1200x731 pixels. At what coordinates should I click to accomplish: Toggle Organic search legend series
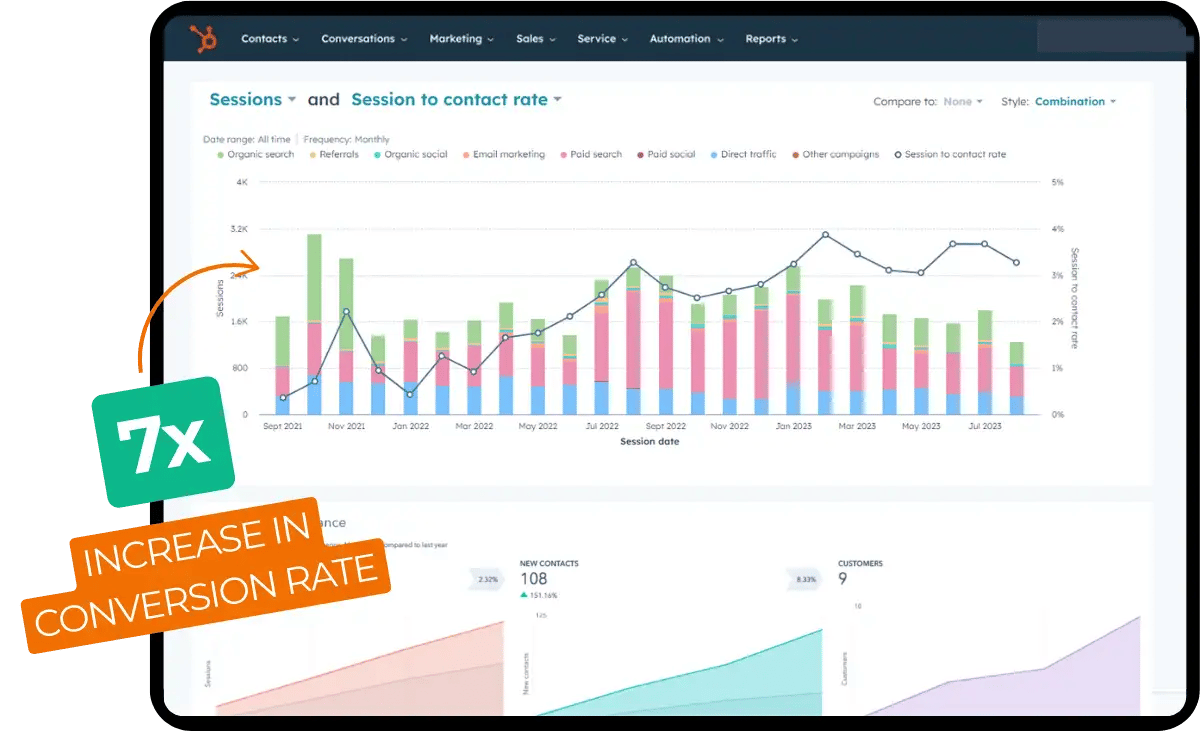point(255,155)
